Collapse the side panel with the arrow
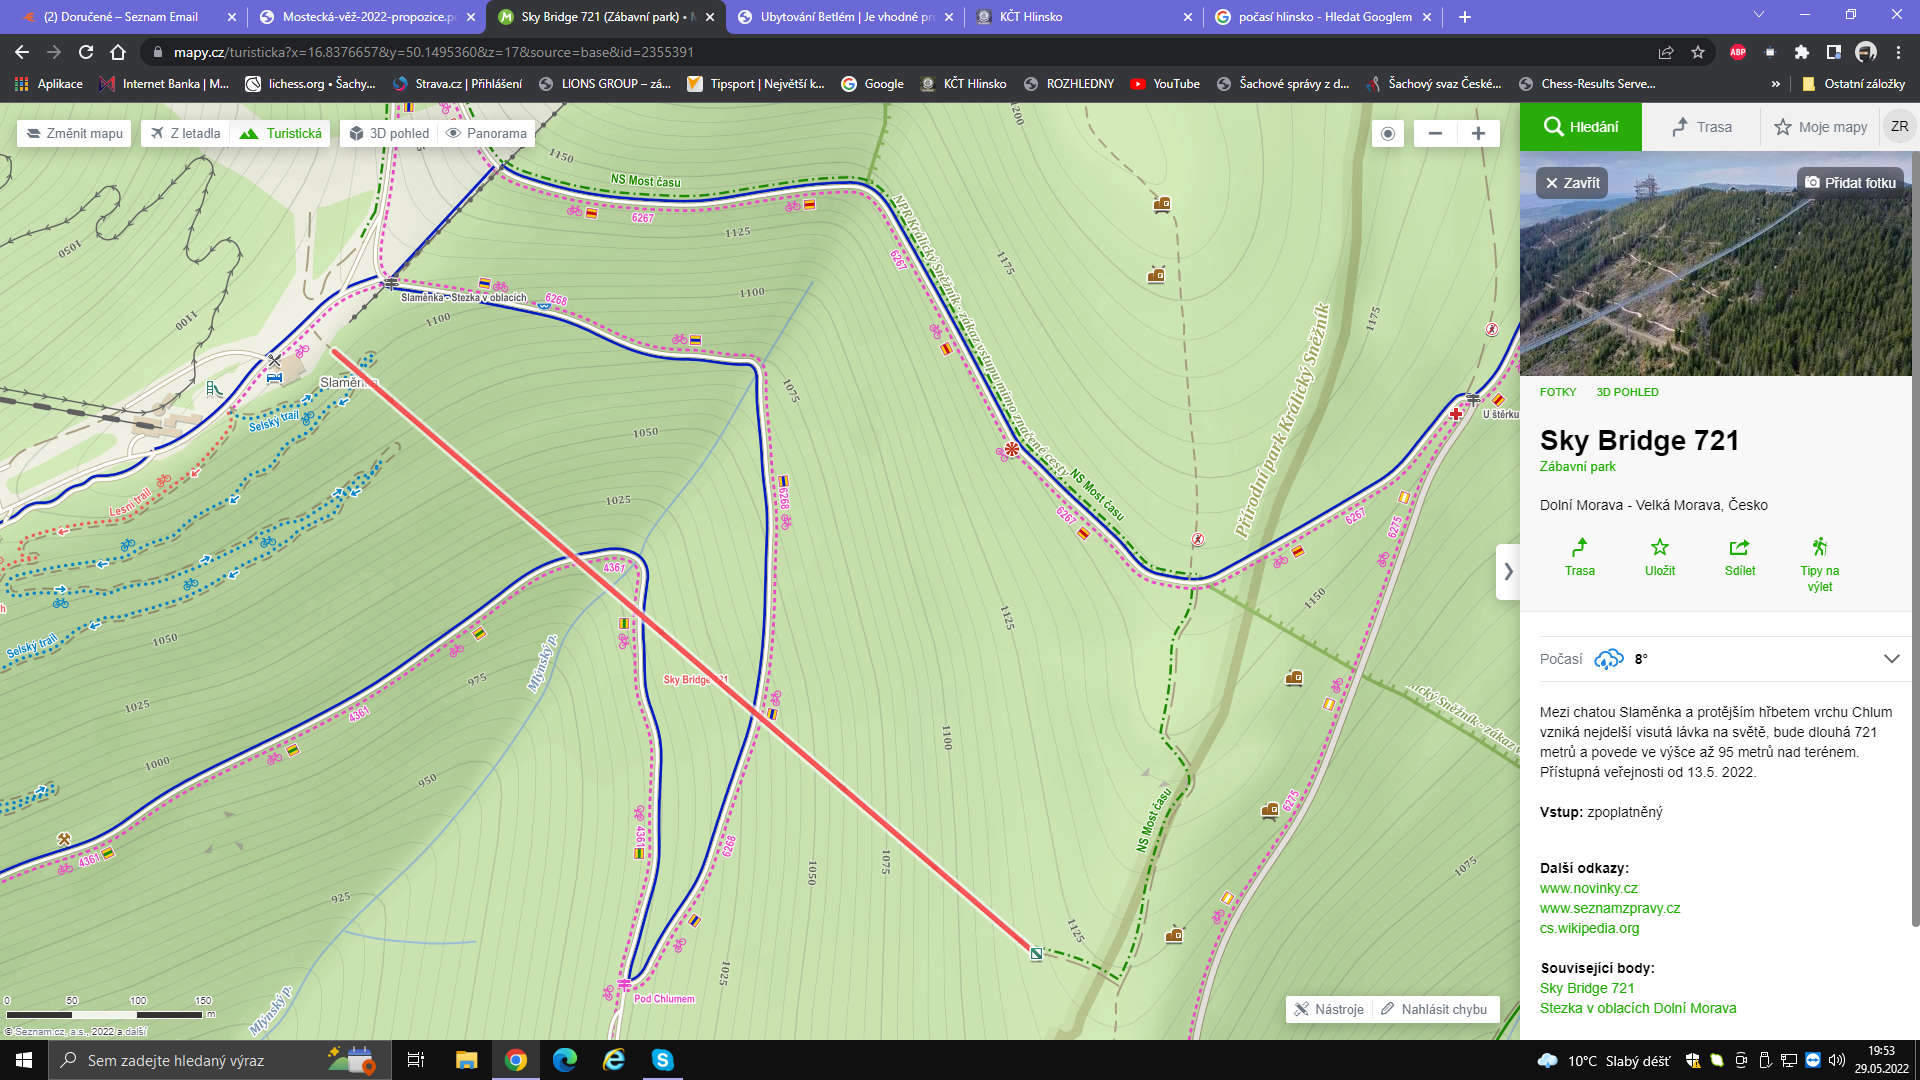The image size is (1920, 1080). tap(1508, 572)
